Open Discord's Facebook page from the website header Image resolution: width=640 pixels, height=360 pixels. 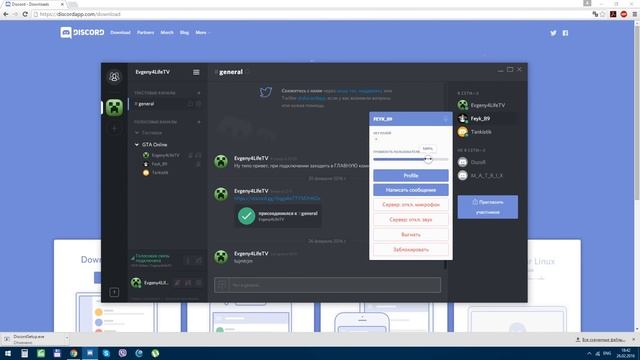point(565,33)
